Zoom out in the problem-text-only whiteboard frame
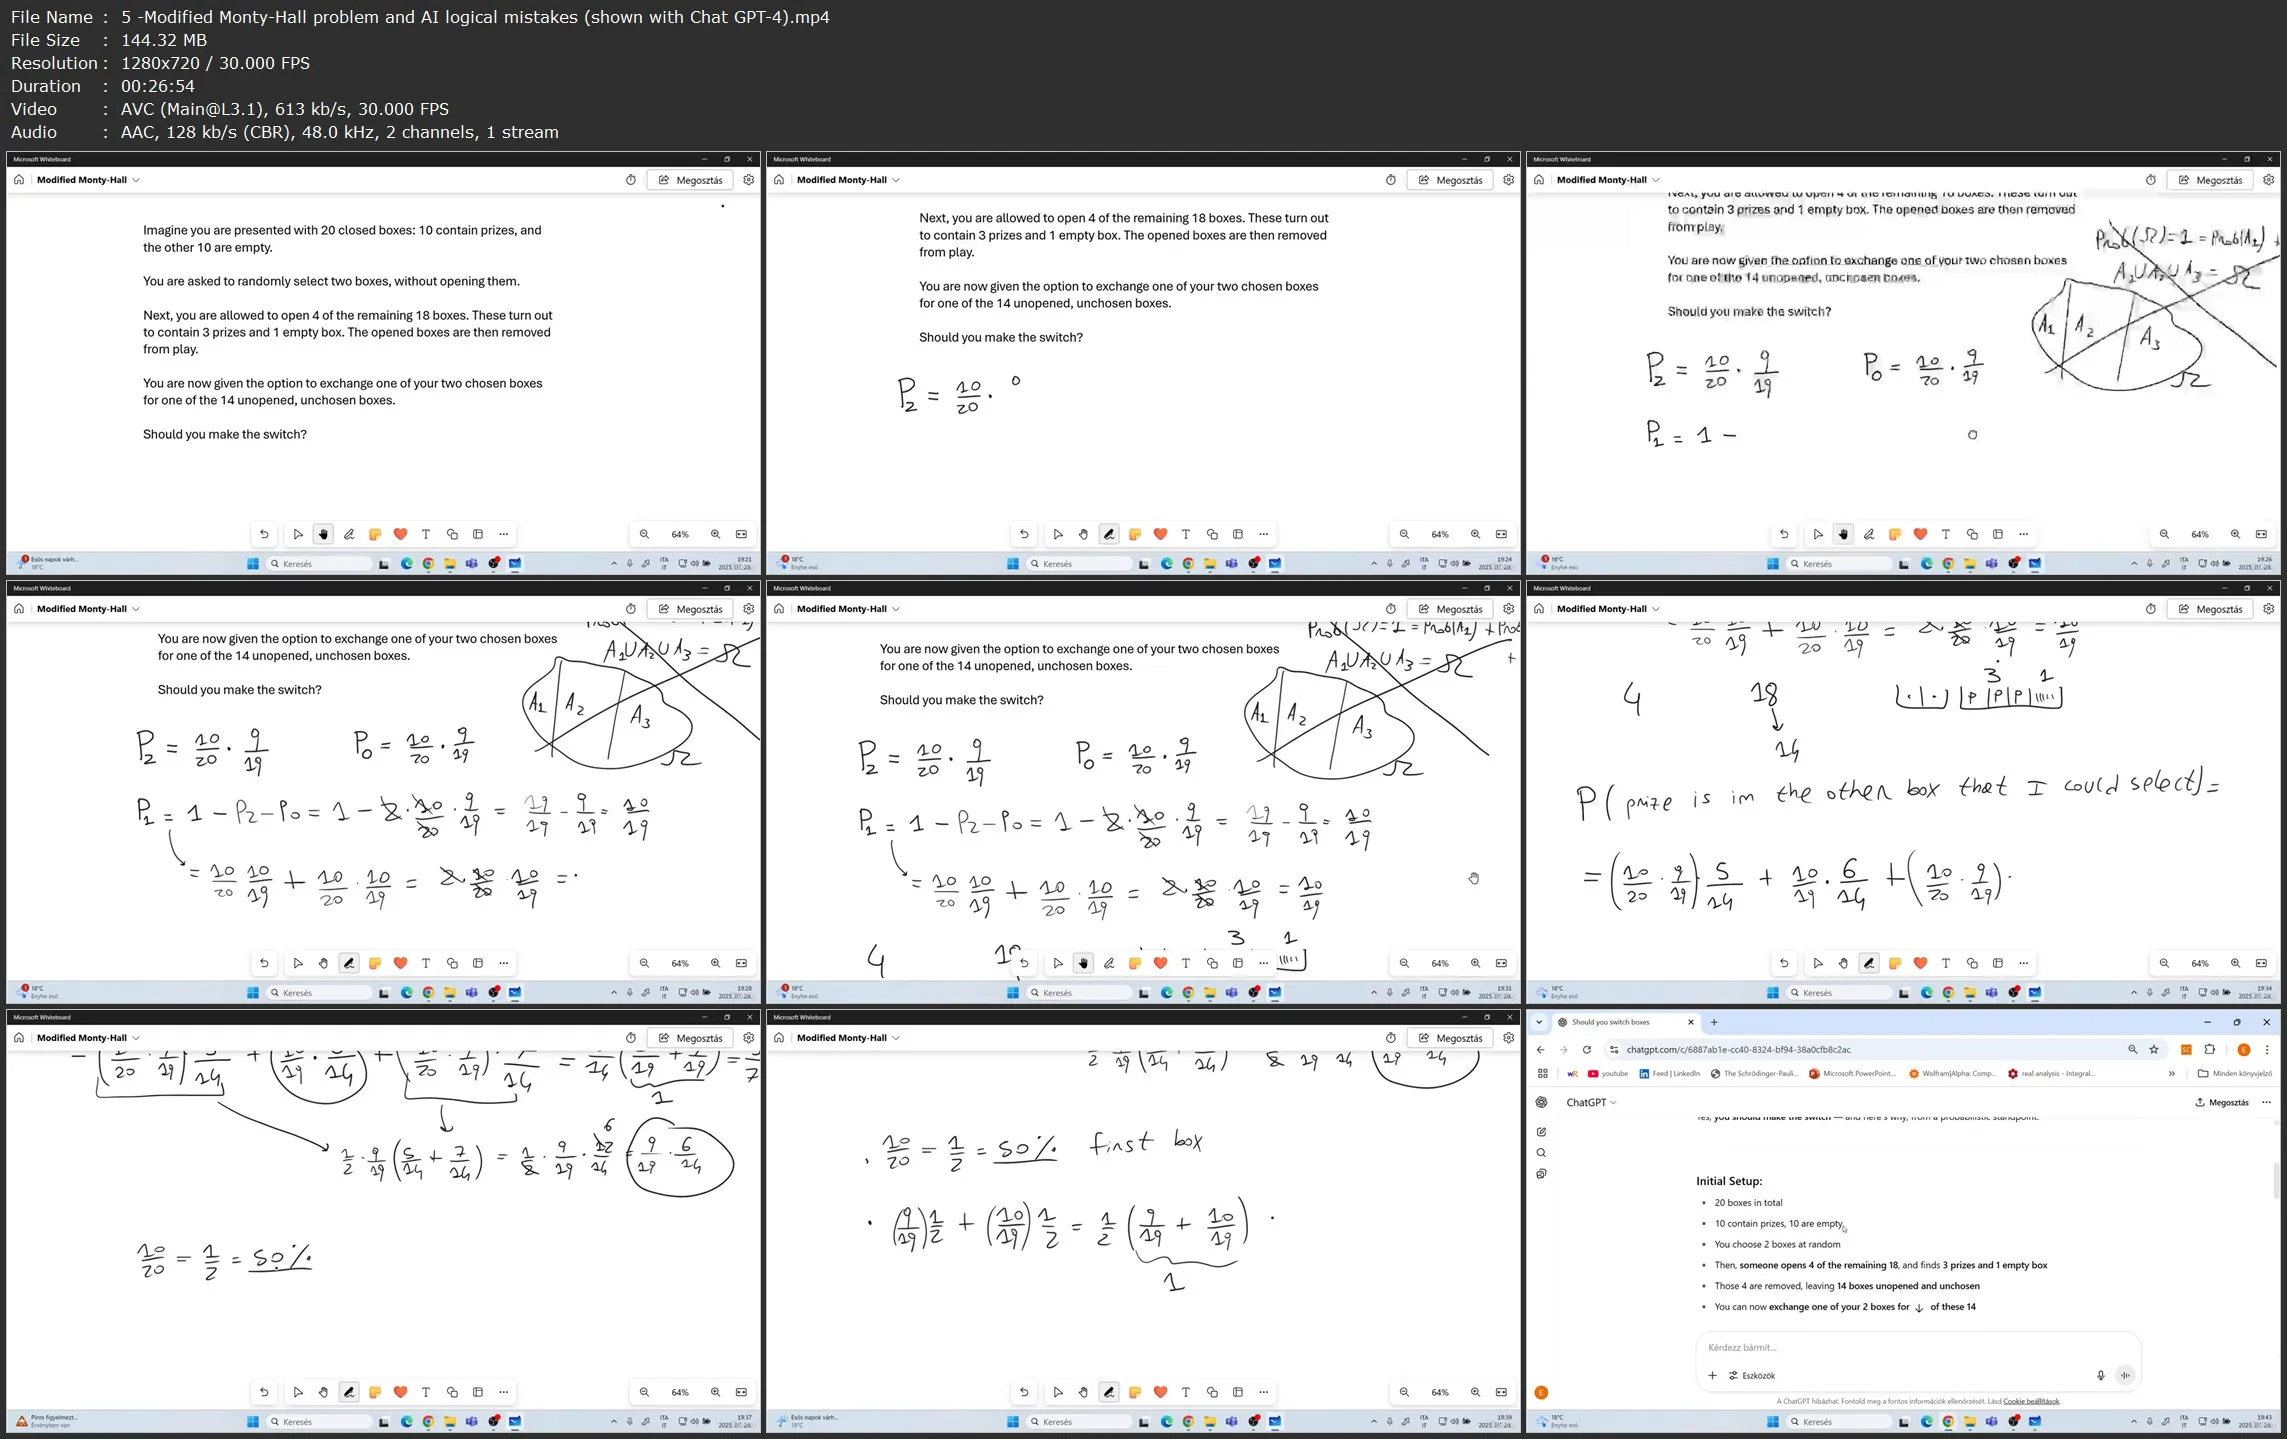Screen dimensions: 2287x1439 coord(644,534)
